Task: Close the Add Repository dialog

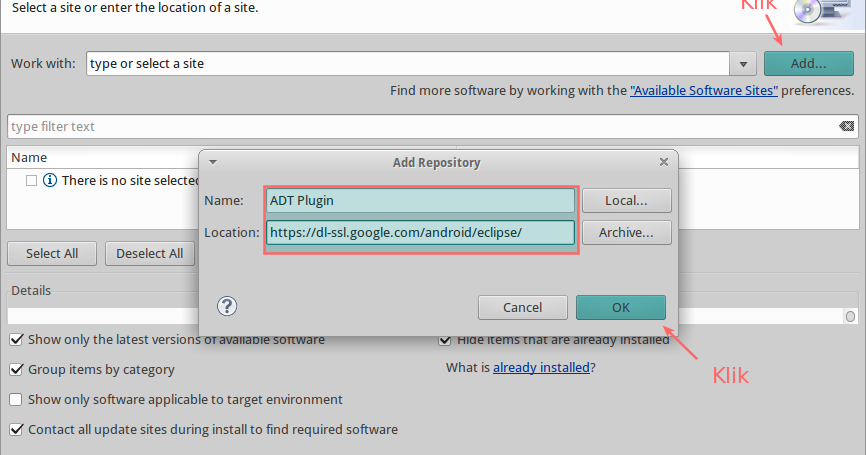Action: 664,162
